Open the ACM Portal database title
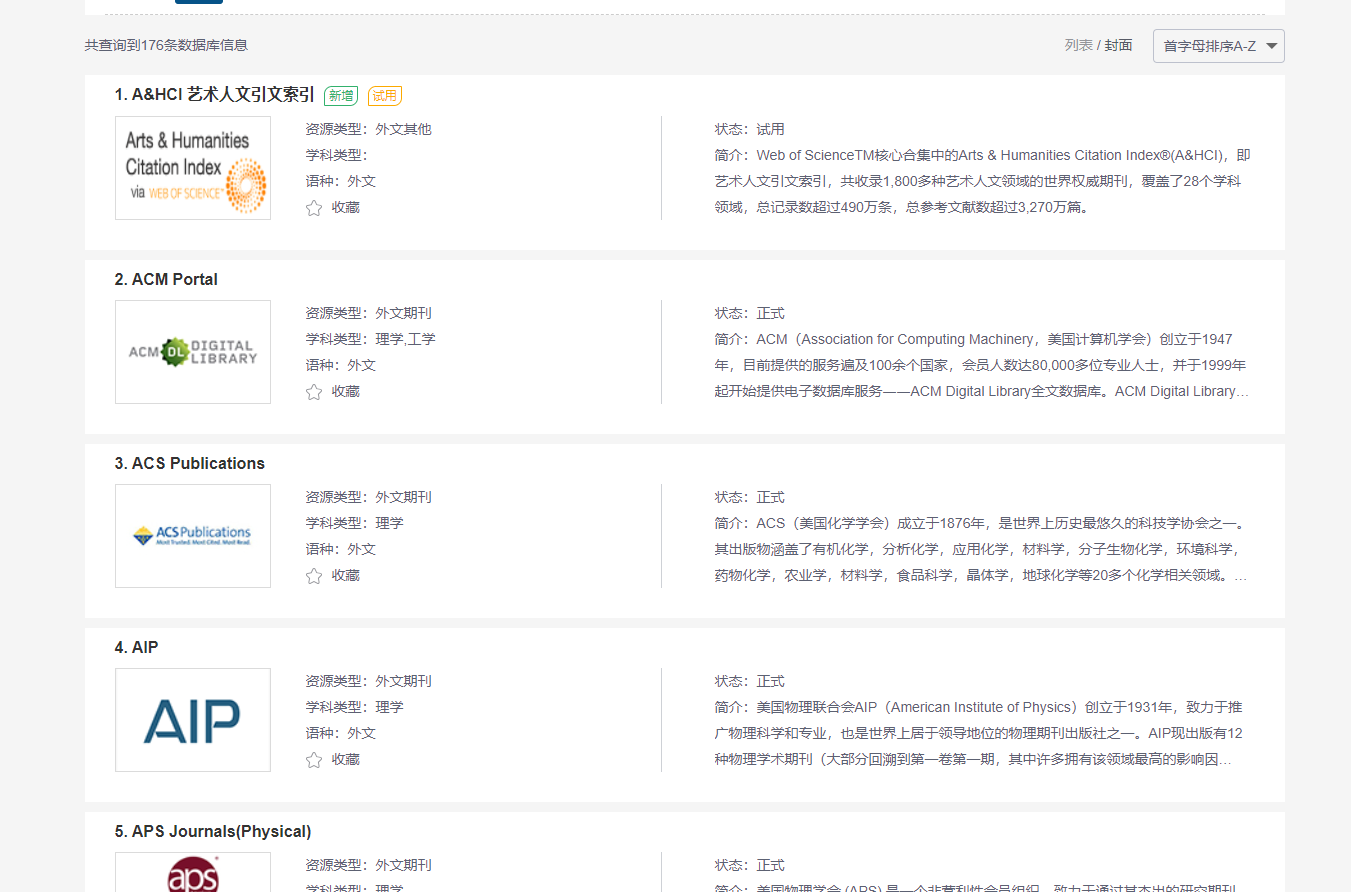The height and width of the screenshot is (892, 1351). tap(166, 279)
